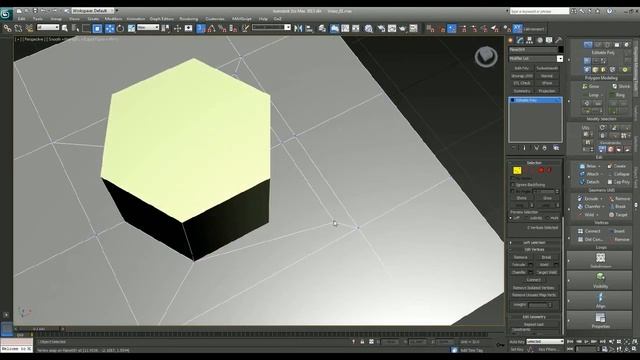
Task: Toggle the Auto Key button
Action: (517, 342)
